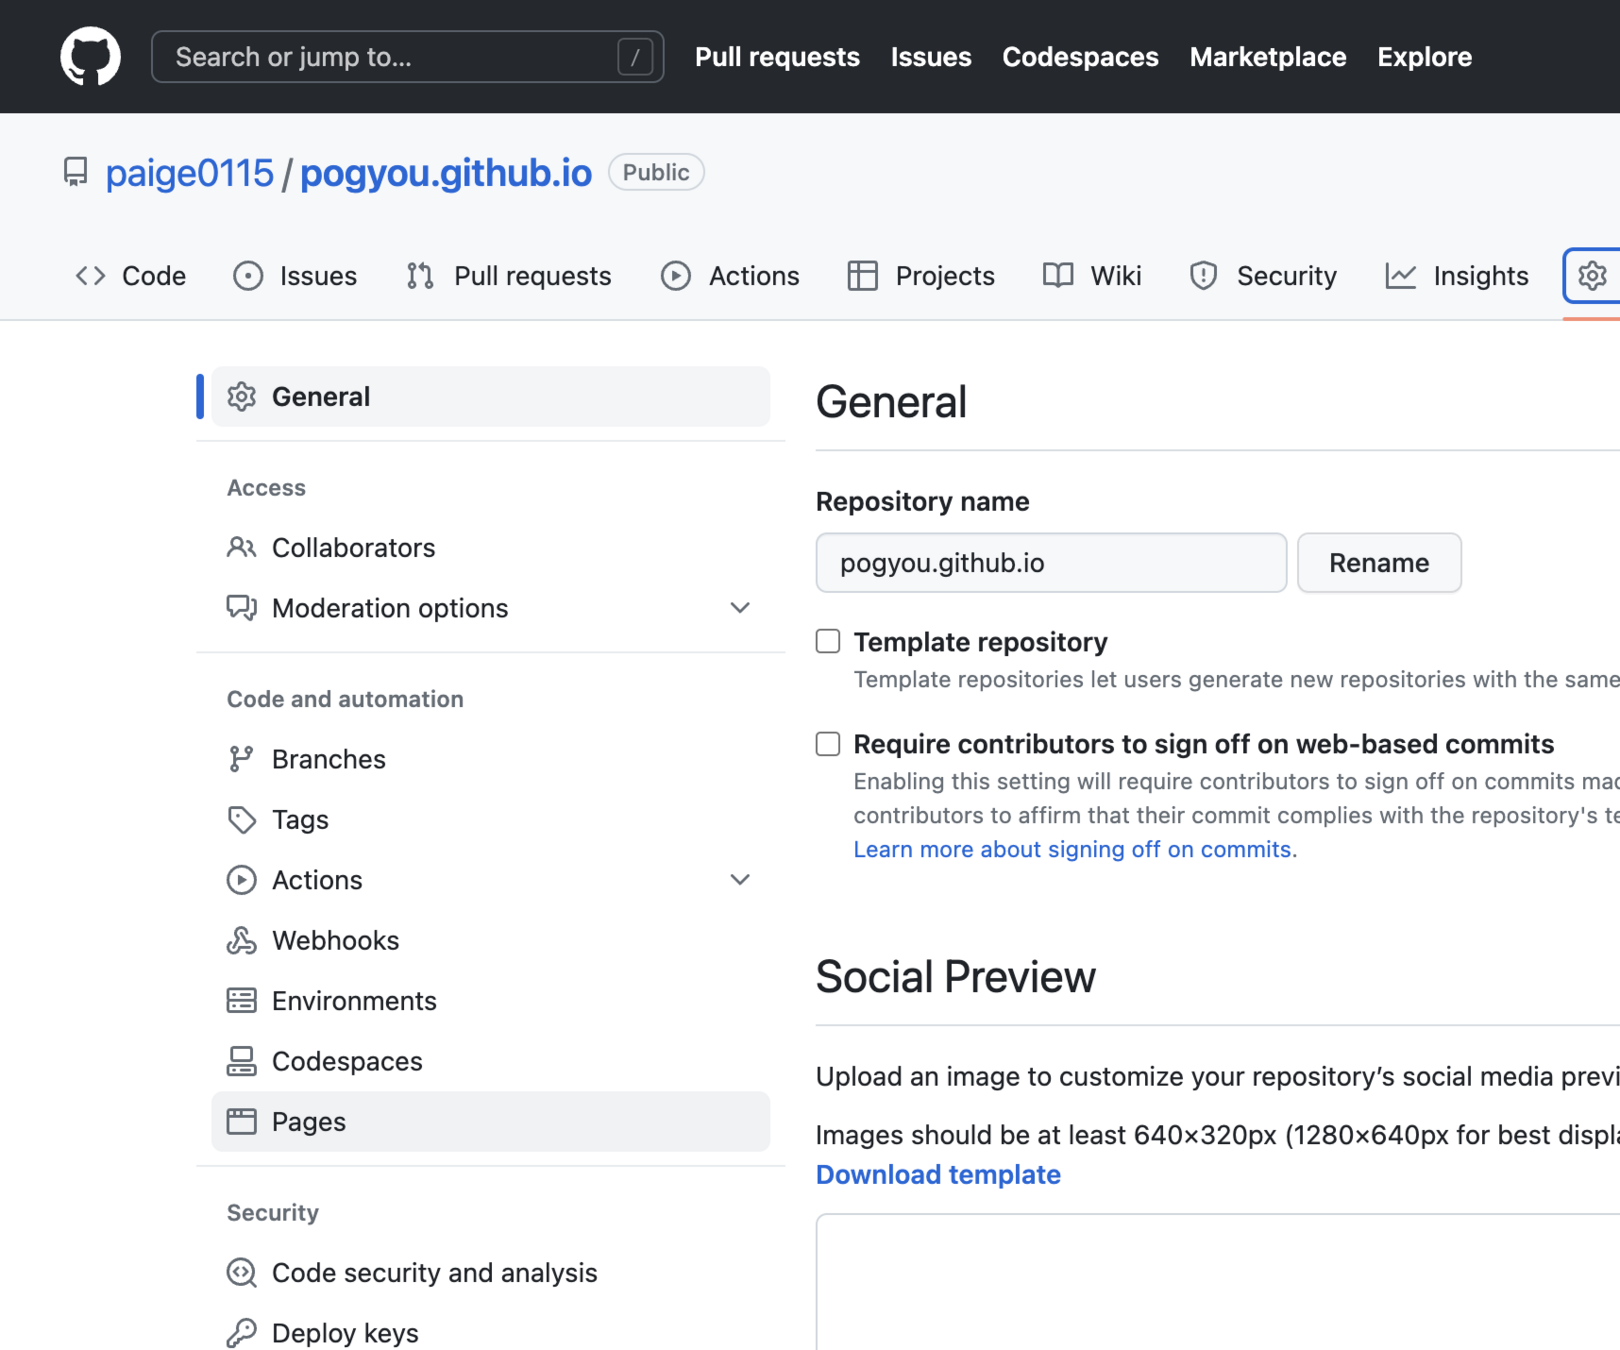This screenshot has height=1350, width=1620.
Task: Open Explore in the top navigation
Action: 1424,57
